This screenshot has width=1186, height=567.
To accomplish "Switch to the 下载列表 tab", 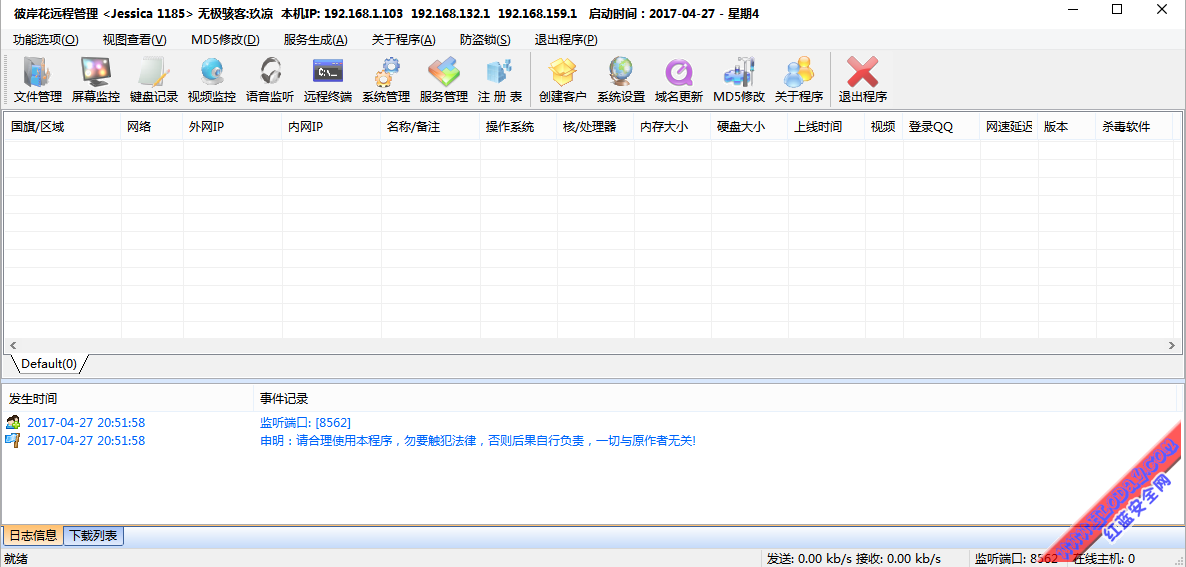I will tap(93, 536).
